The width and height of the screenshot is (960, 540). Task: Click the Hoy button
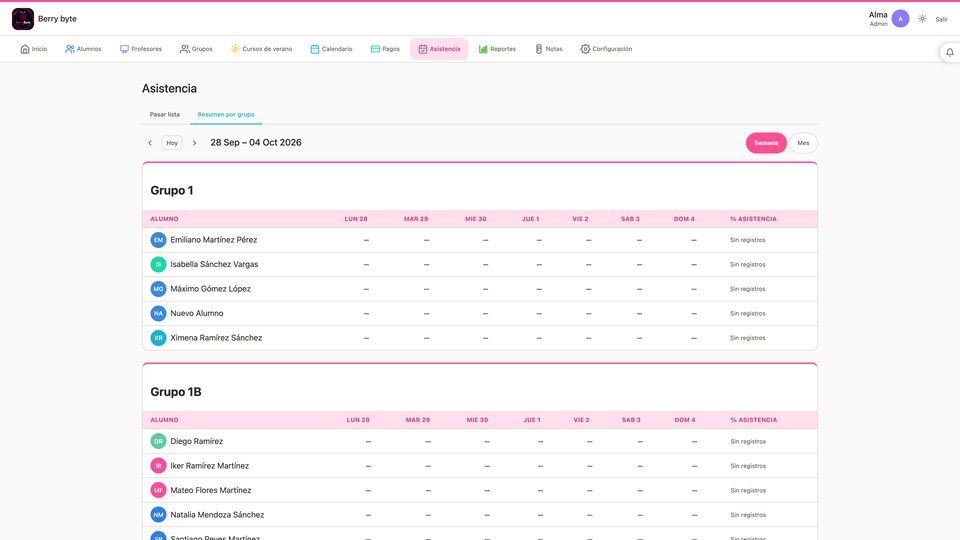coord(172,143)
